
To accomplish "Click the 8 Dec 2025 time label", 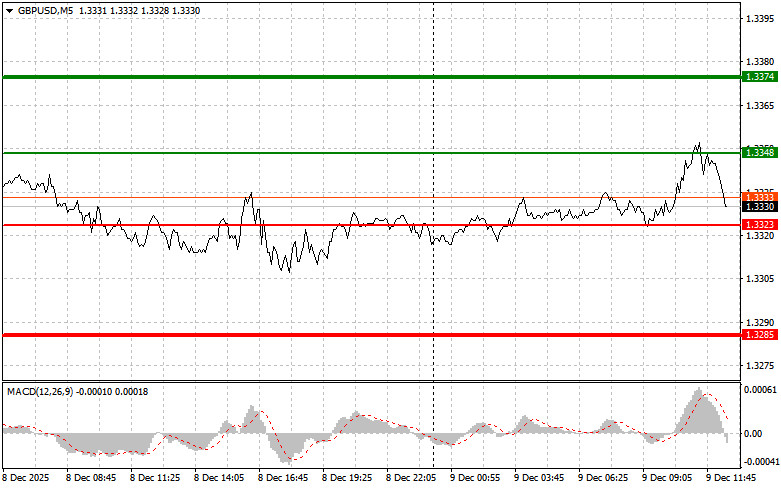I will 26,478.
